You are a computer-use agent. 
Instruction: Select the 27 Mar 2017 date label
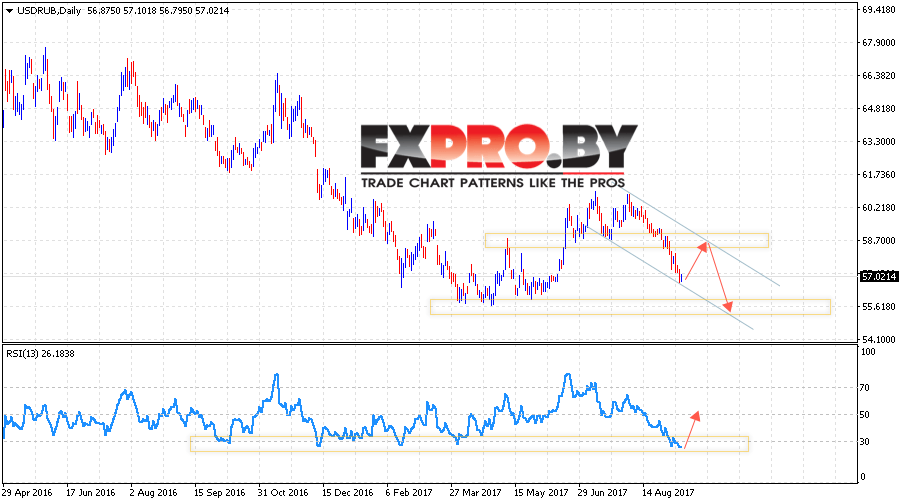coord(475,493)
